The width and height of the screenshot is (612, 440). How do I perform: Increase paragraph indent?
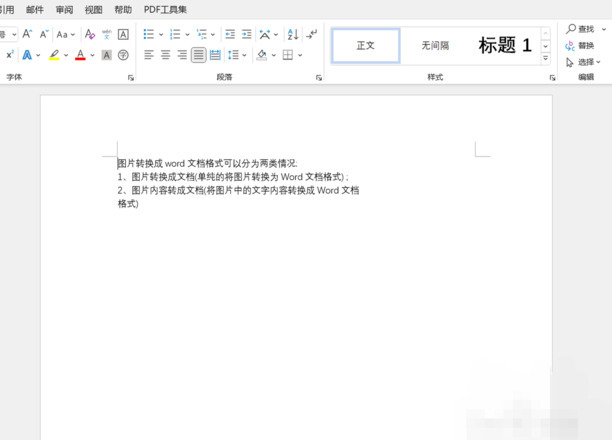click(247, 34)
